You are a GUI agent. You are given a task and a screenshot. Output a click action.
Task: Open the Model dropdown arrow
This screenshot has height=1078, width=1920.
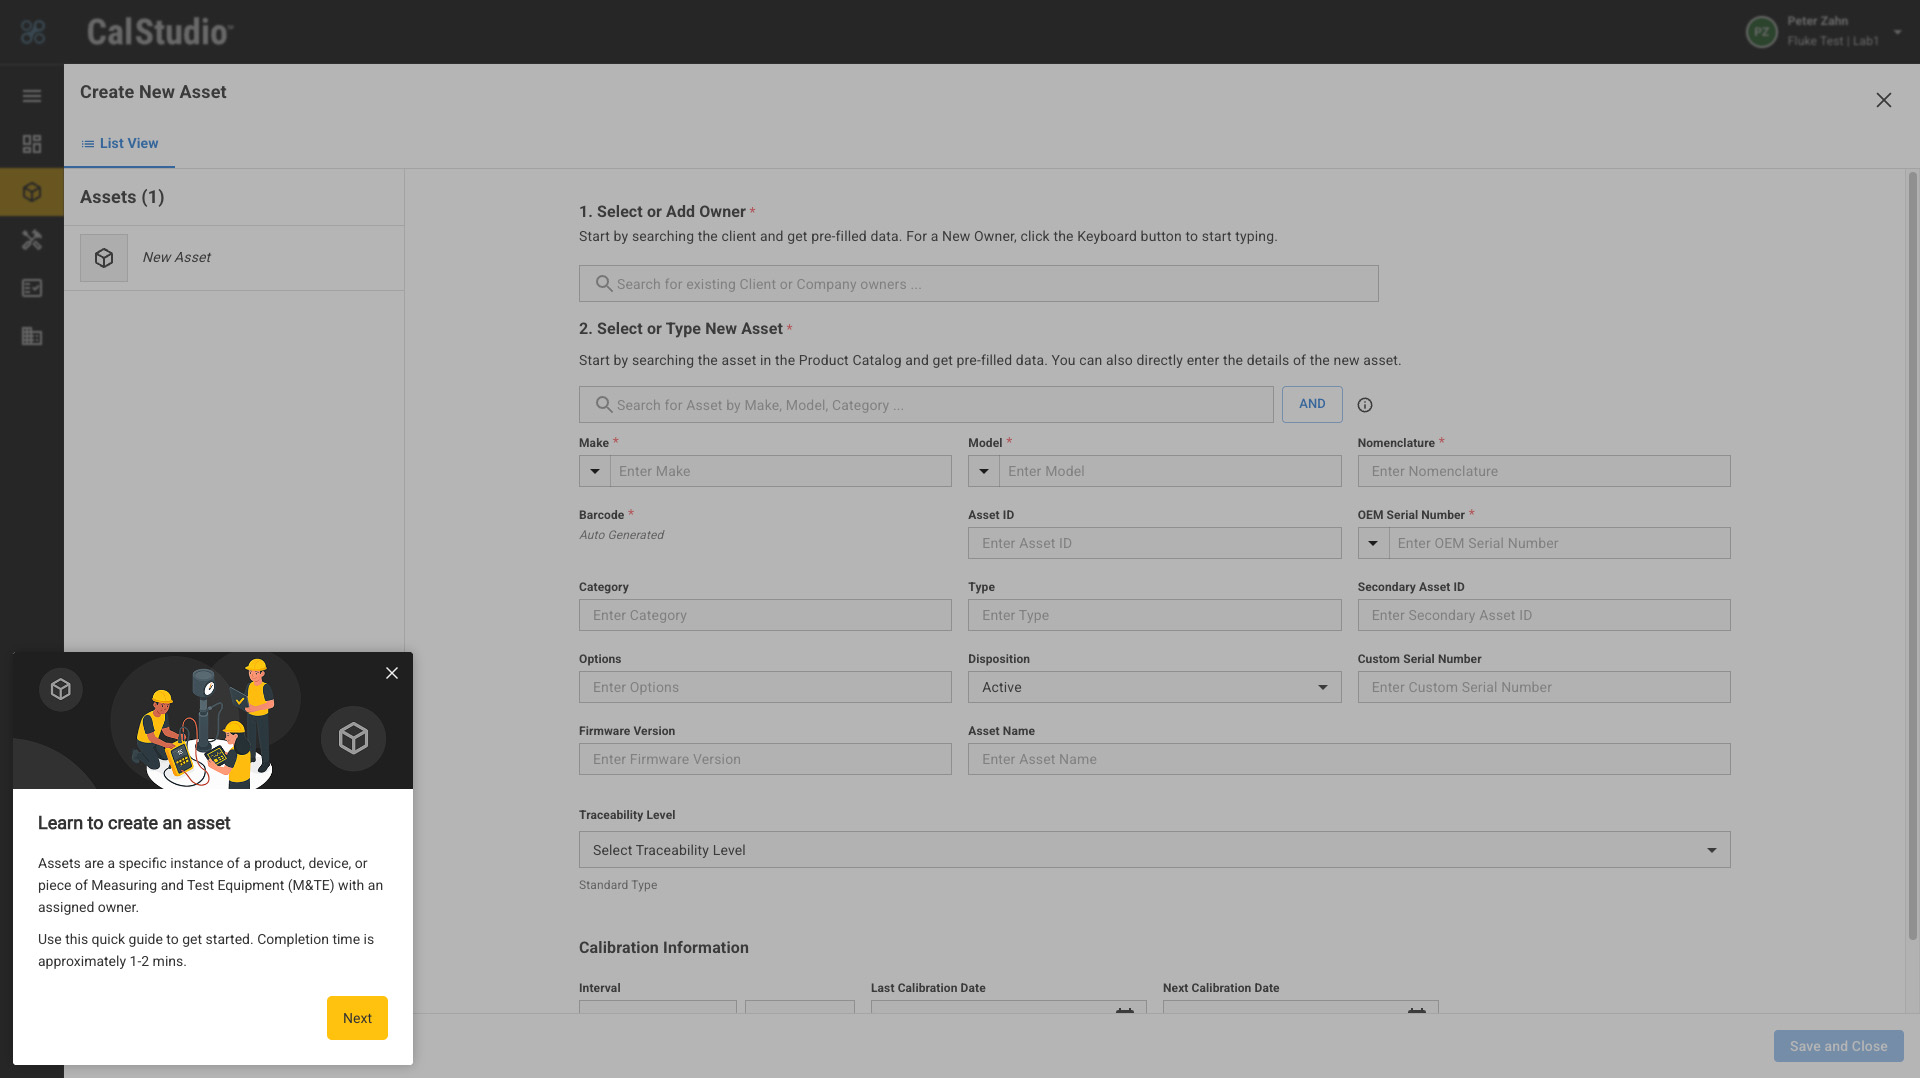[x=984, y=471]
